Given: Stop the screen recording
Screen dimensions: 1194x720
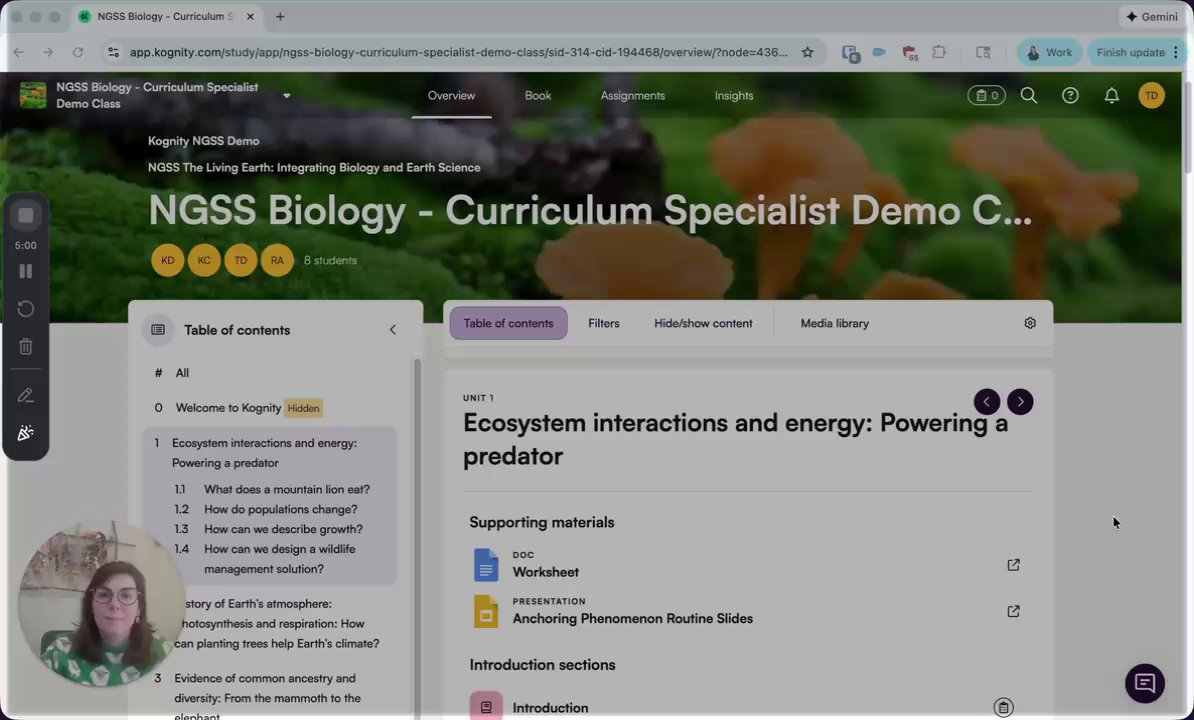Looking at the screenshot, I should coord(26,215).
